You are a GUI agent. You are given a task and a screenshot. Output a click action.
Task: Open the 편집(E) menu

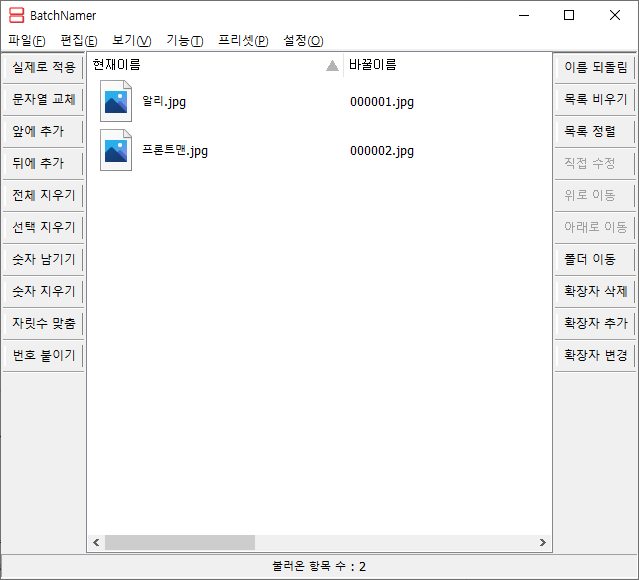[79, 40]
